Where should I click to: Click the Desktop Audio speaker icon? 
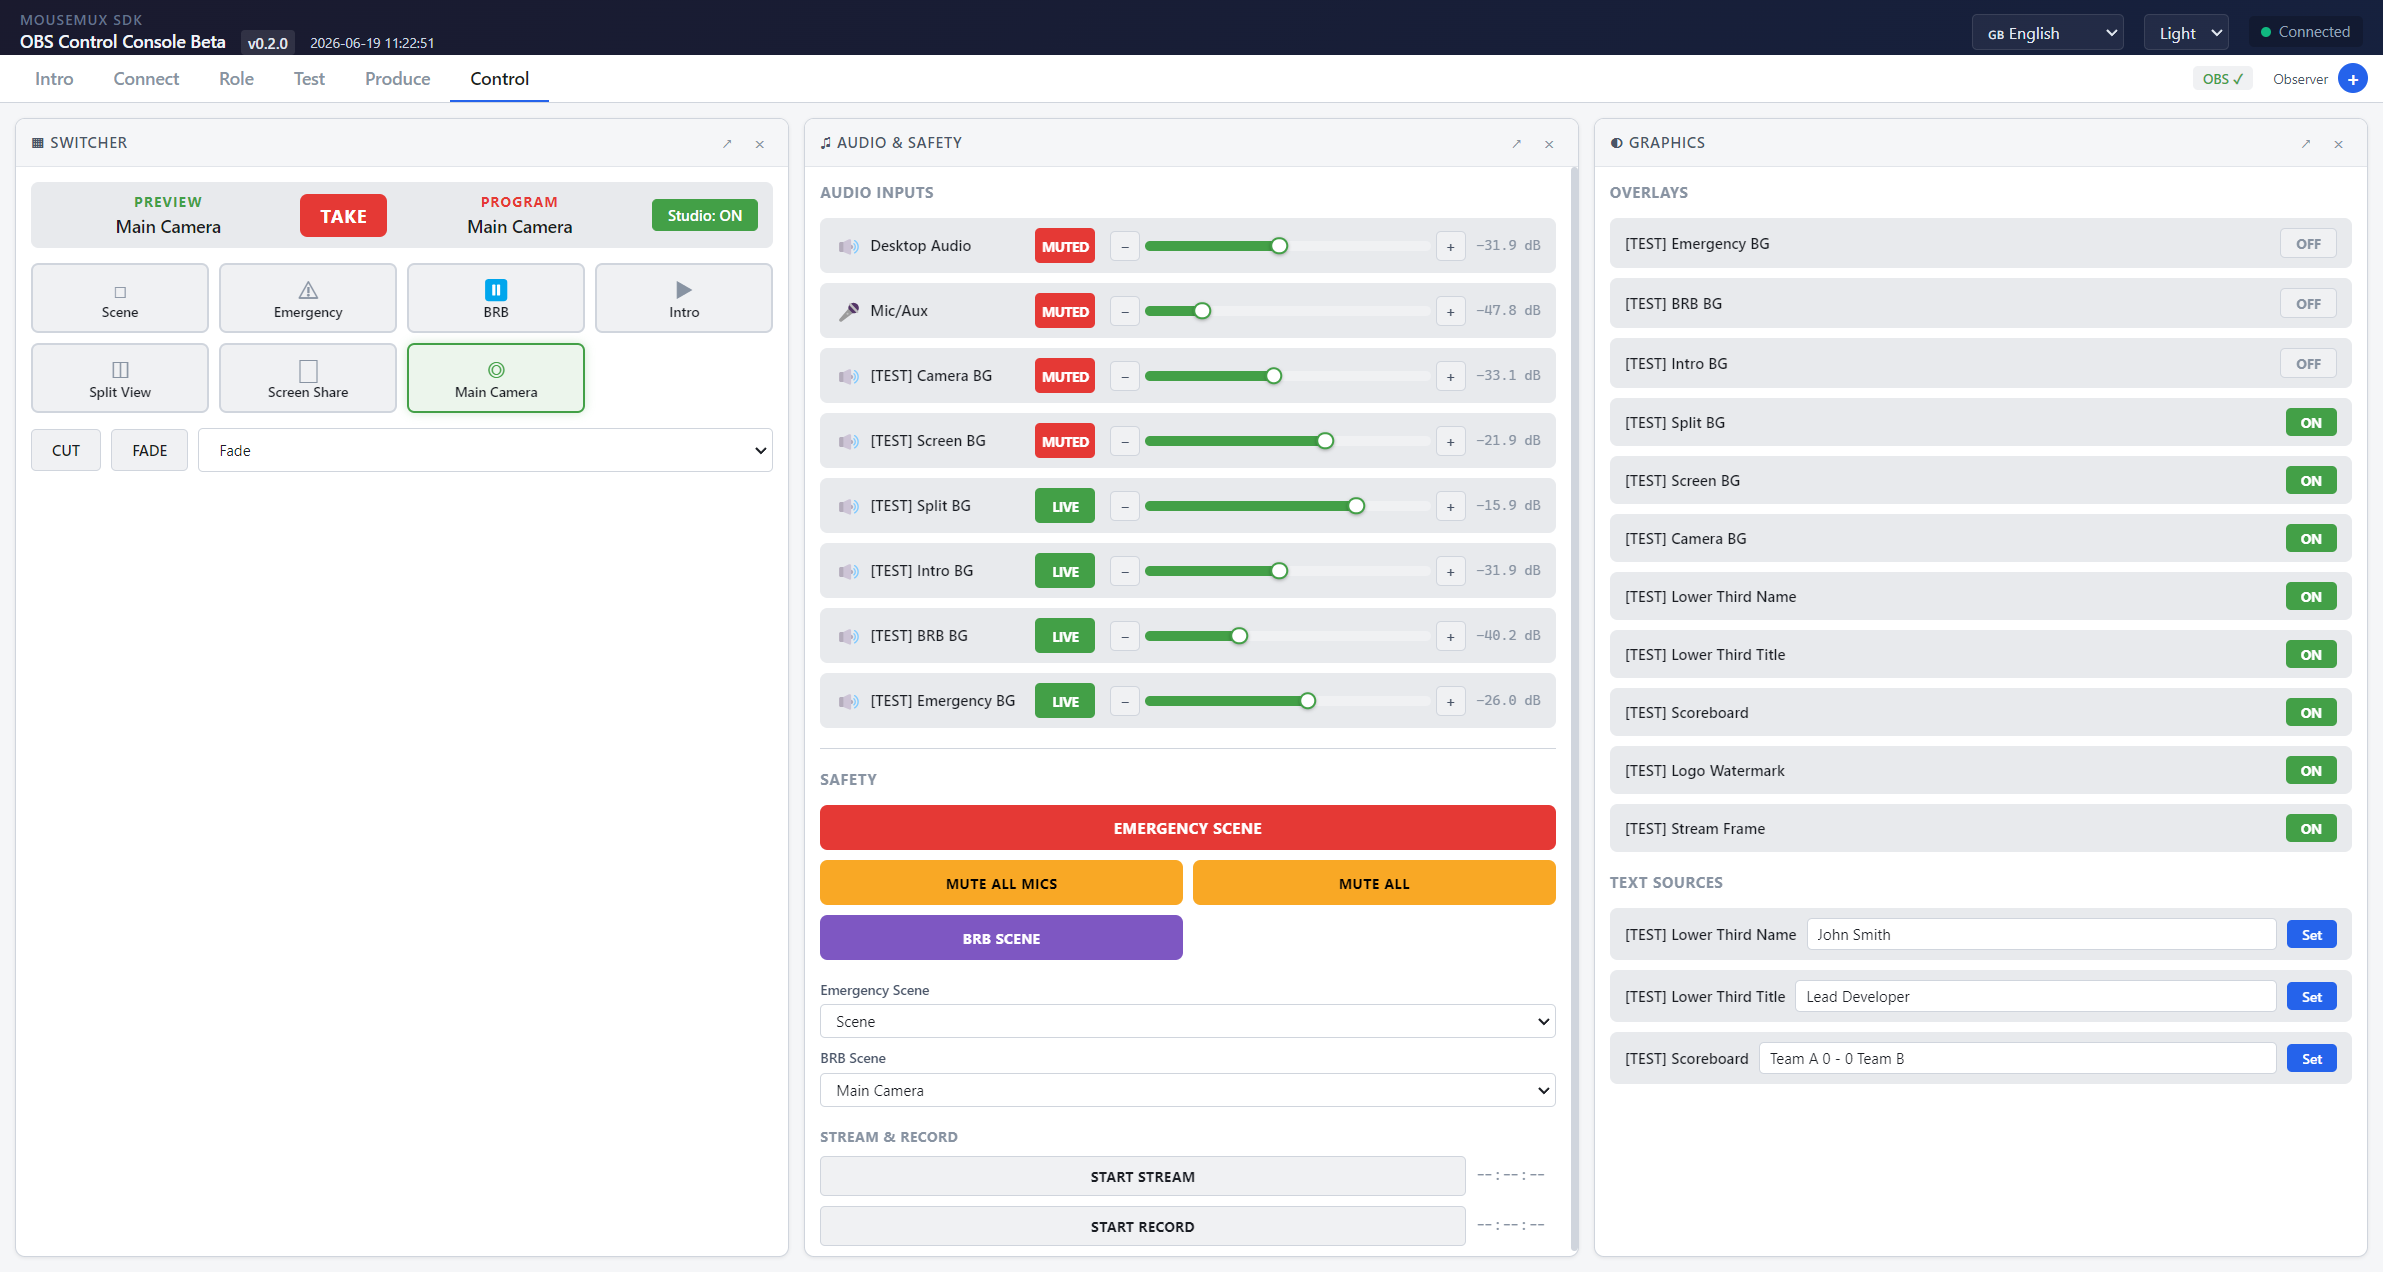tap(848, 246)
